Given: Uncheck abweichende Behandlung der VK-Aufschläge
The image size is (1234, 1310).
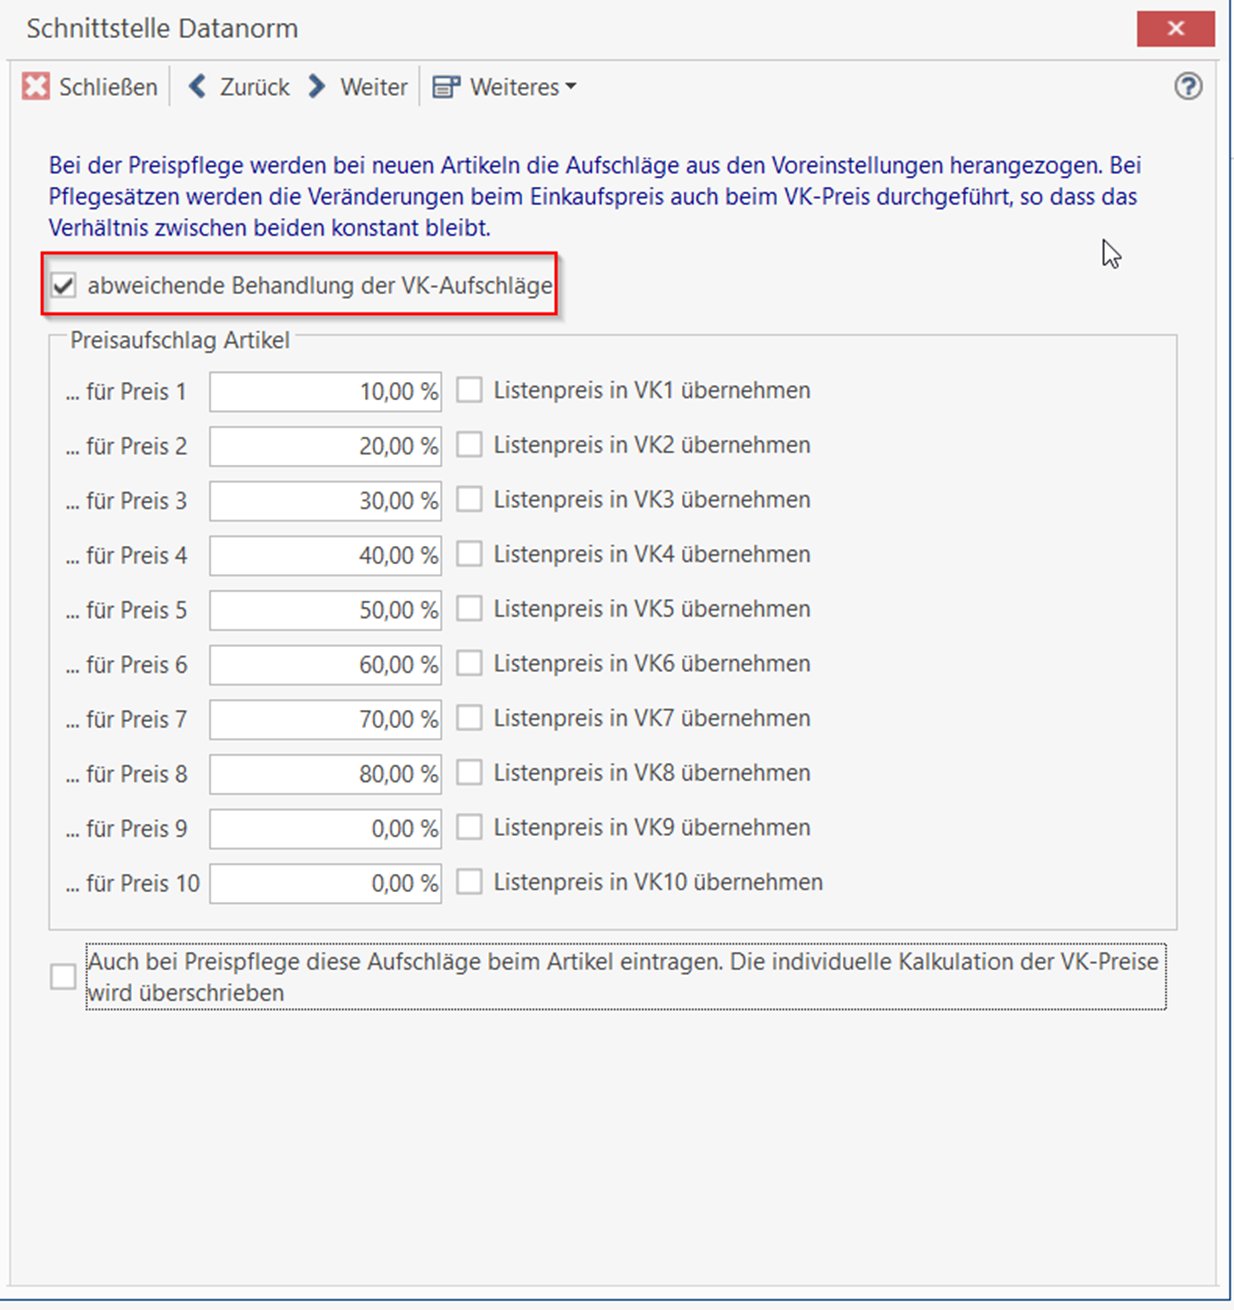Looking at the screenshot, I should 64,286.
